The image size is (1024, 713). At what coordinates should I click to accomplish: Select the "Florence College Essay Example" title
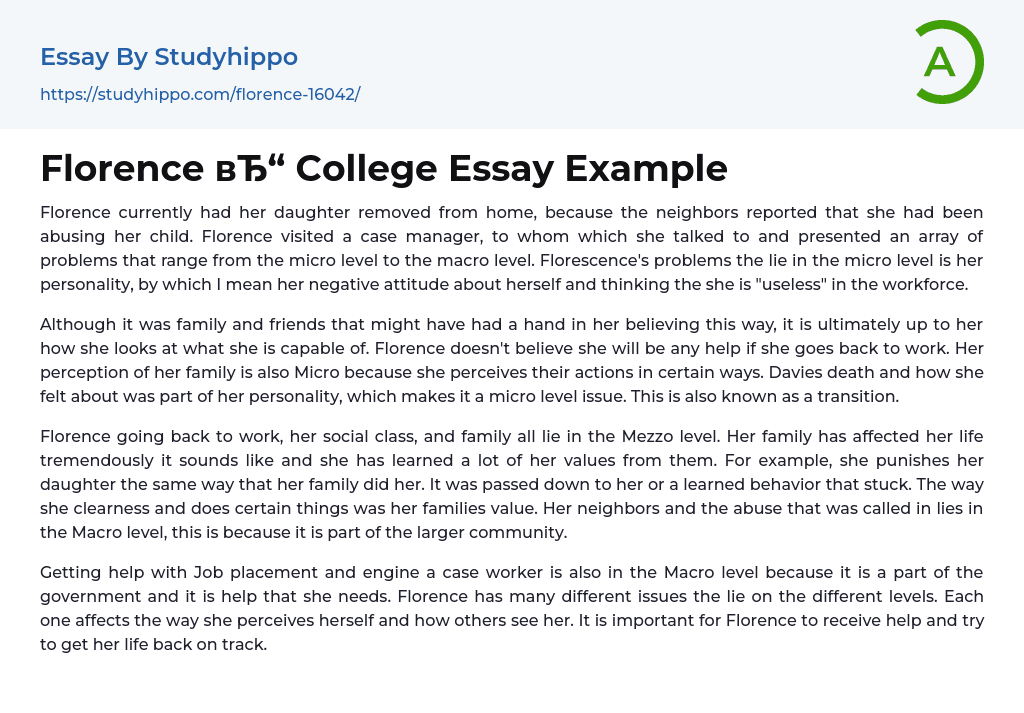[x=384, y=169]
